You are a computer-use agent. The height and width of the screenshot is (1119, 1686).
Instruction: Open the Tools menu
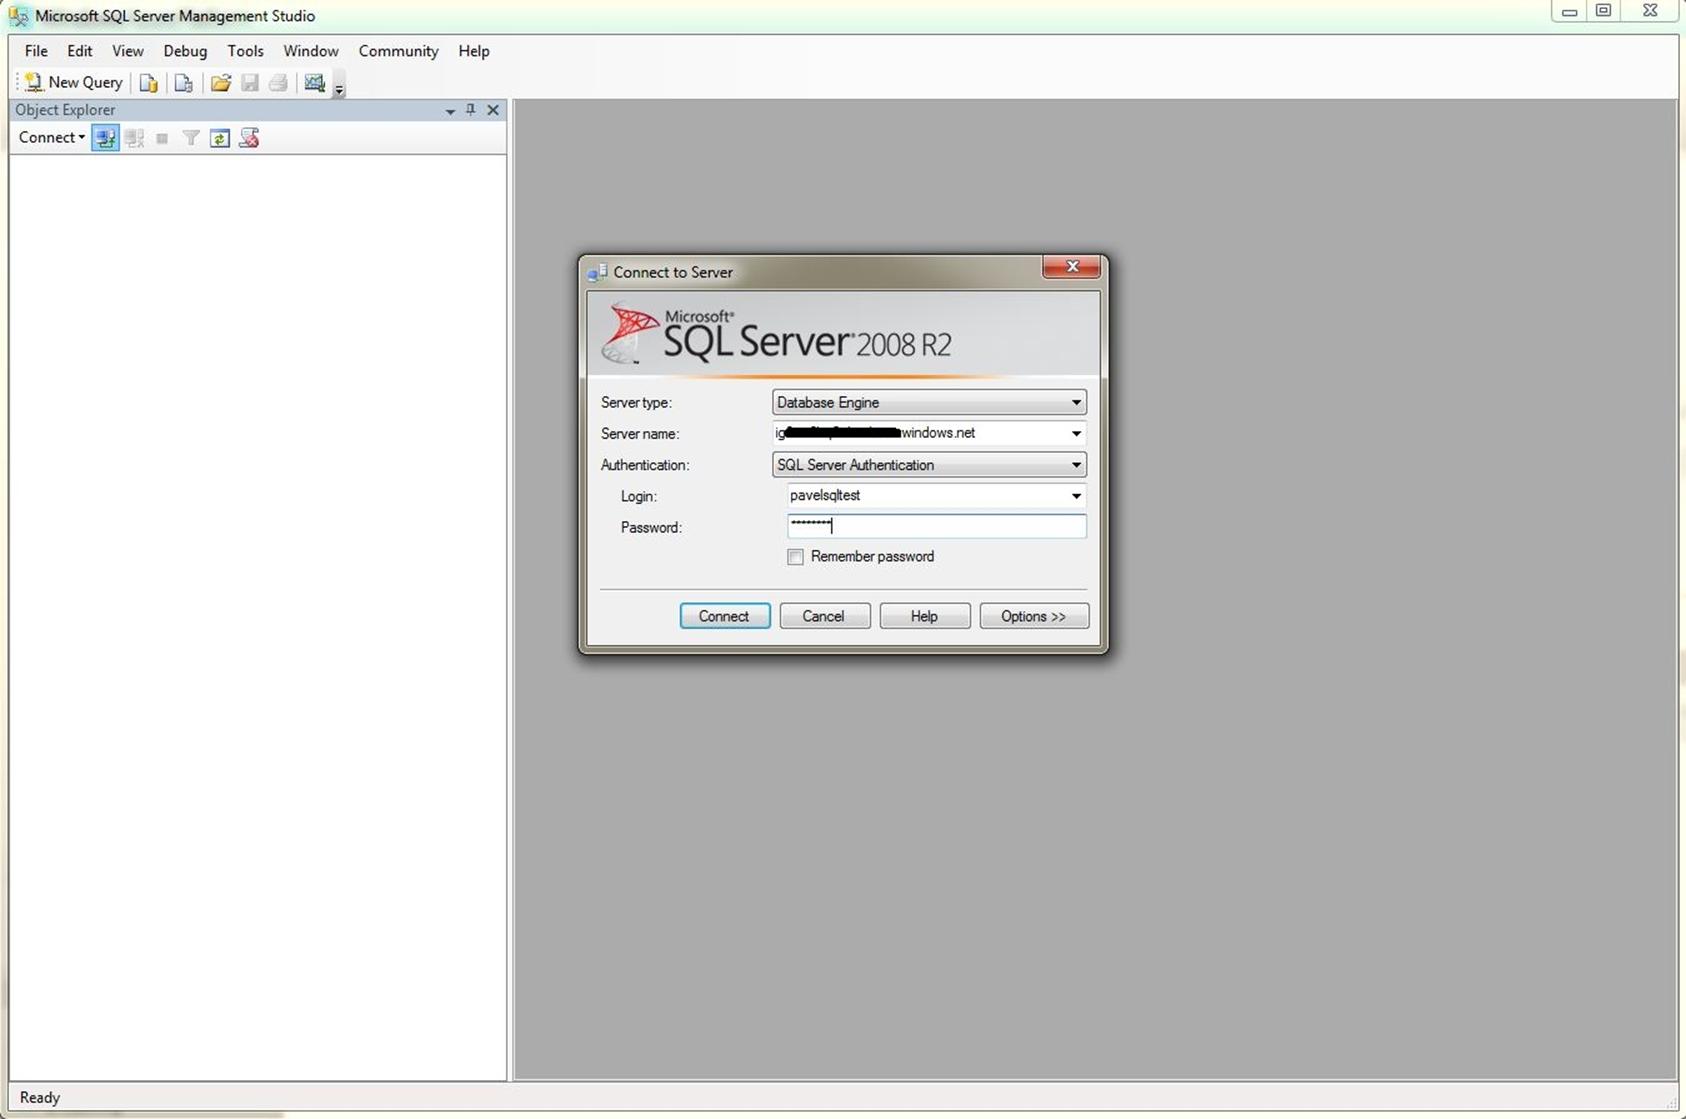[245, 51]
